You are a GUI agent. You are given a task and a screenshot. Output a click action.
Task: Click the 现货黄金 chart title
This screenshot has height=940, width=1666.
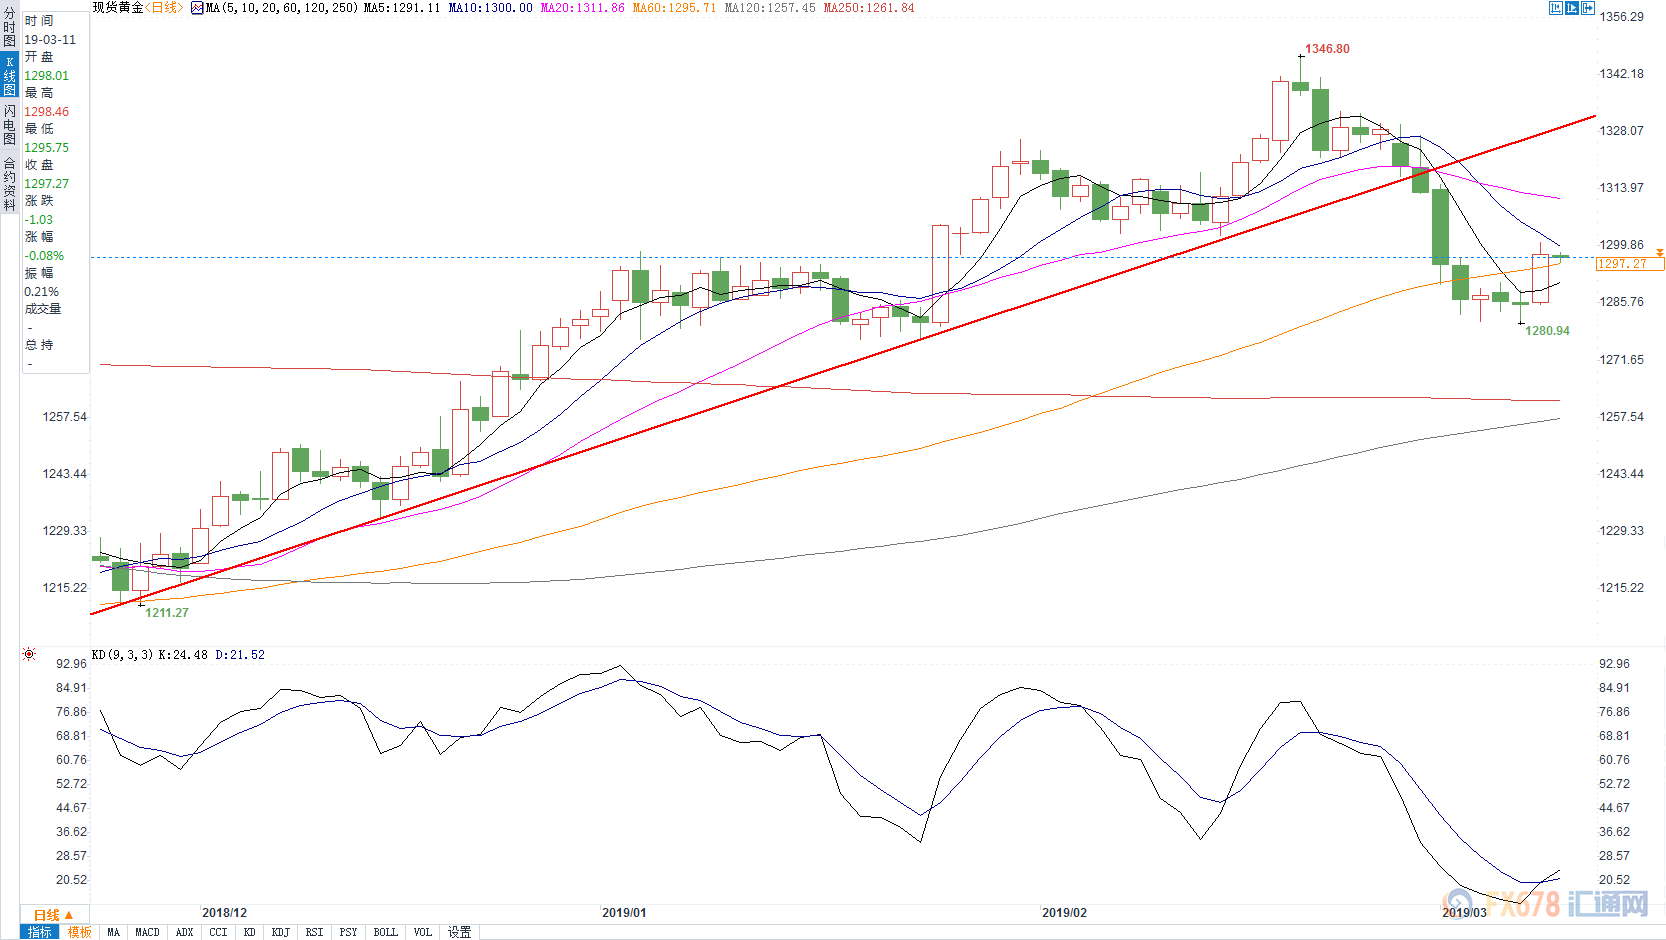(x=118, y=8)
